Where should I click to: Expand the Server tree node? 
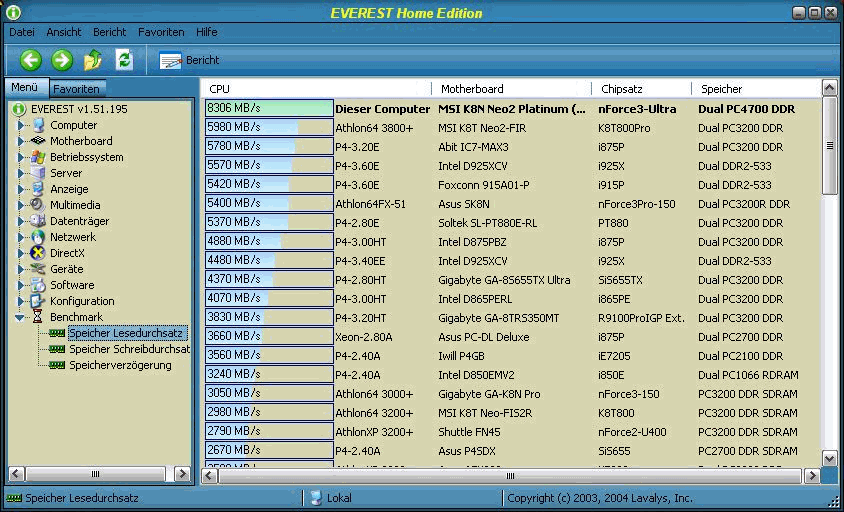coord(21,173)
